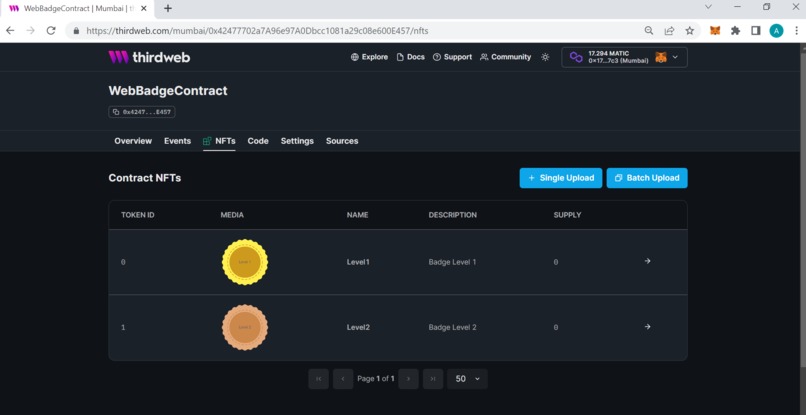Viewport: 806px width, 415px height.
Task: Click the NAME column header
Action: tap(358, 215)
